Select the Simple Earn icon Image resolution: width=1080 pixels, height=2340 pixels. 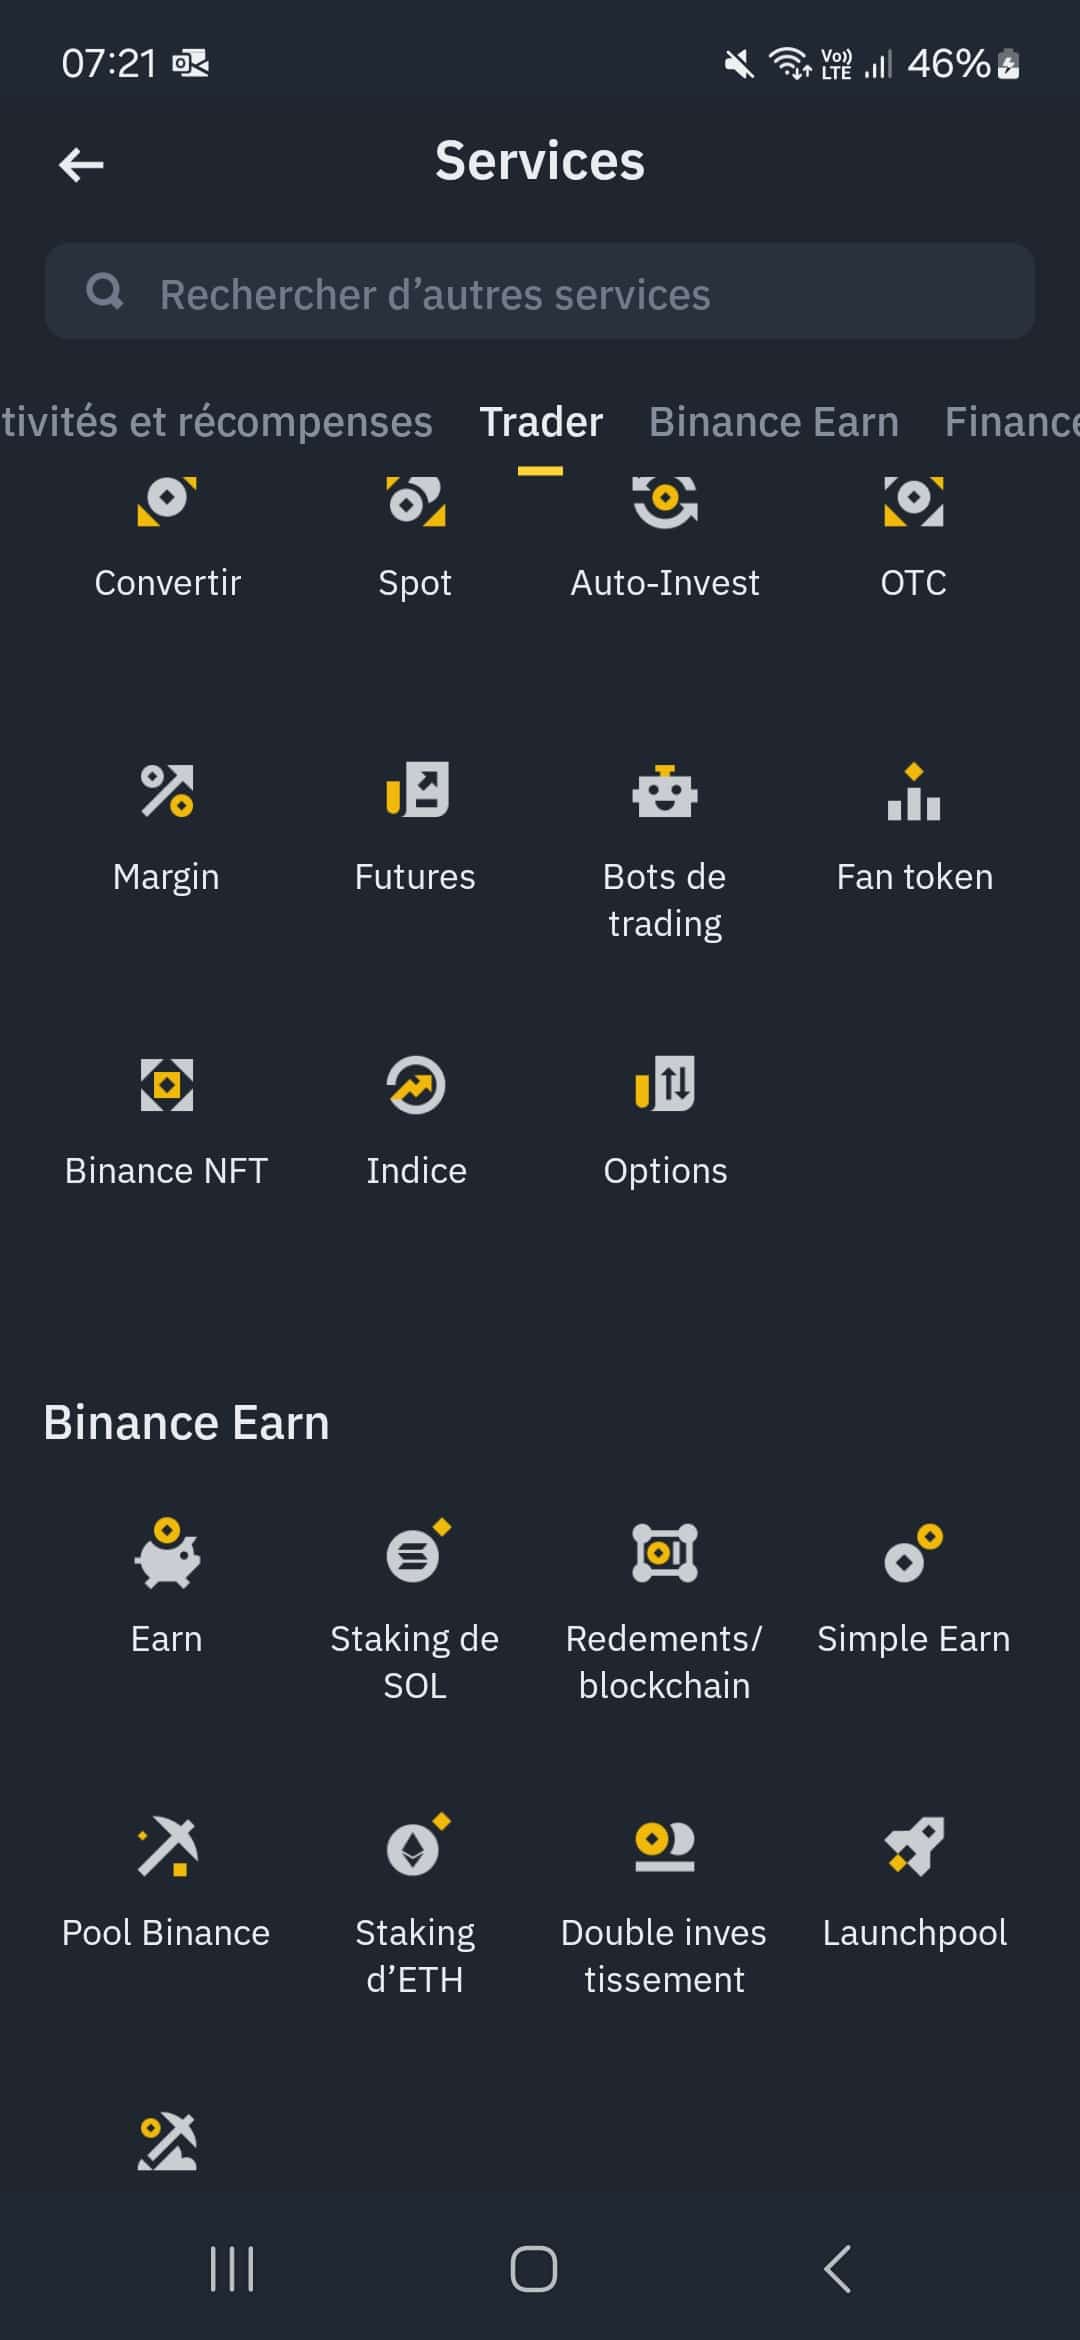(913, 1554)
